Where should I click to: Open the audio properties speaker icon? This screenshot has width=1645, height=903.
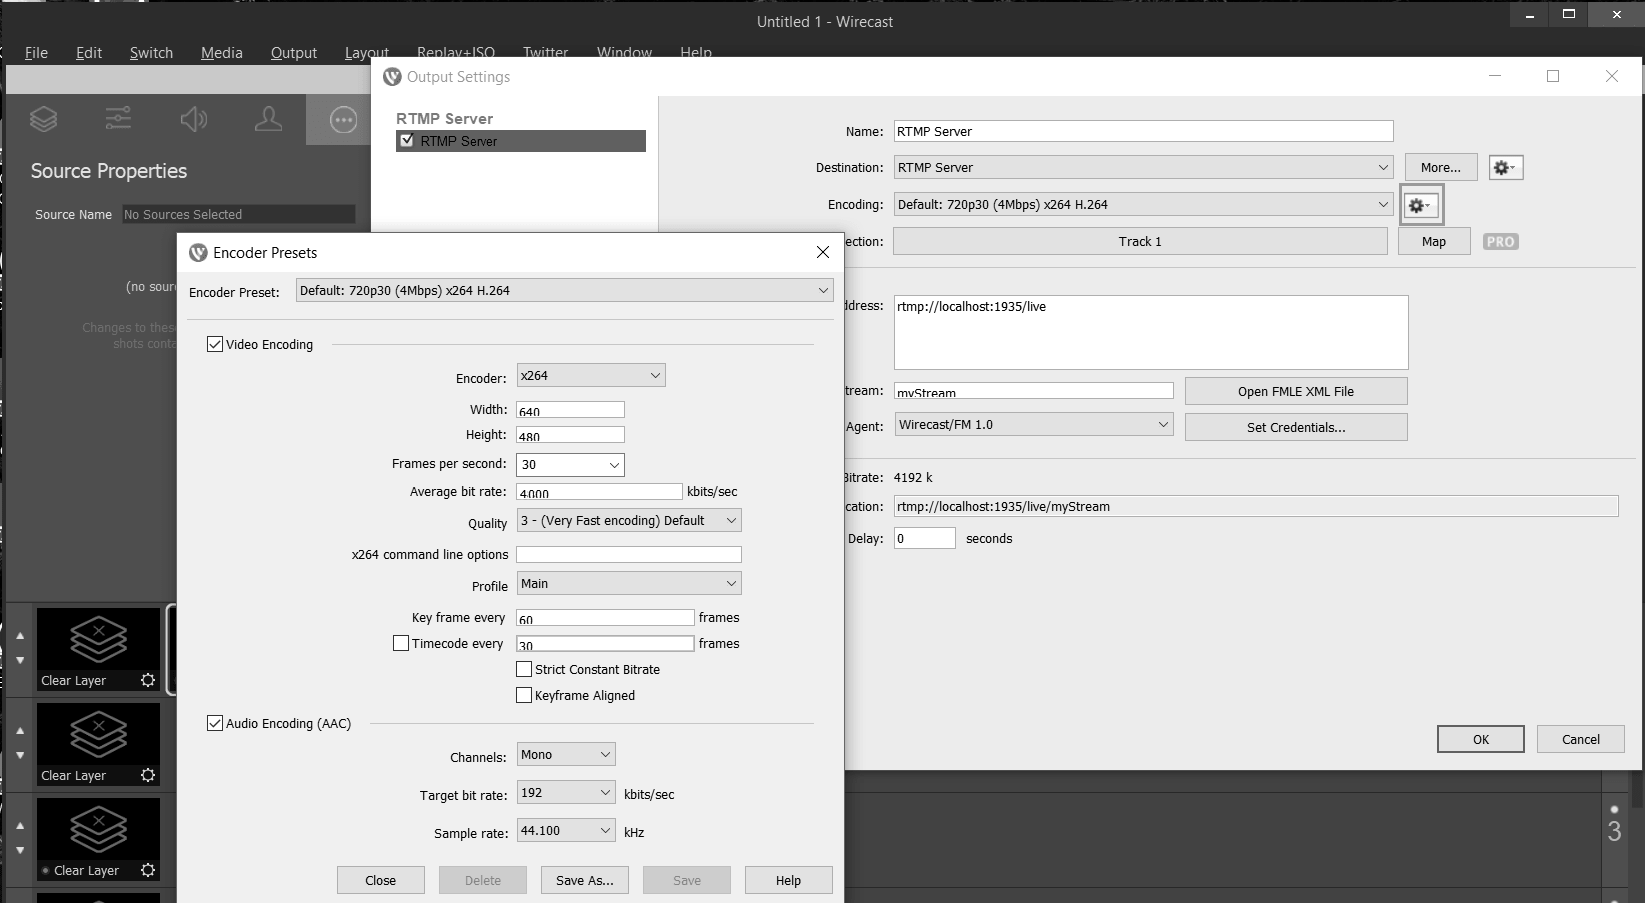pyautogui.click(x=194, y=119)
